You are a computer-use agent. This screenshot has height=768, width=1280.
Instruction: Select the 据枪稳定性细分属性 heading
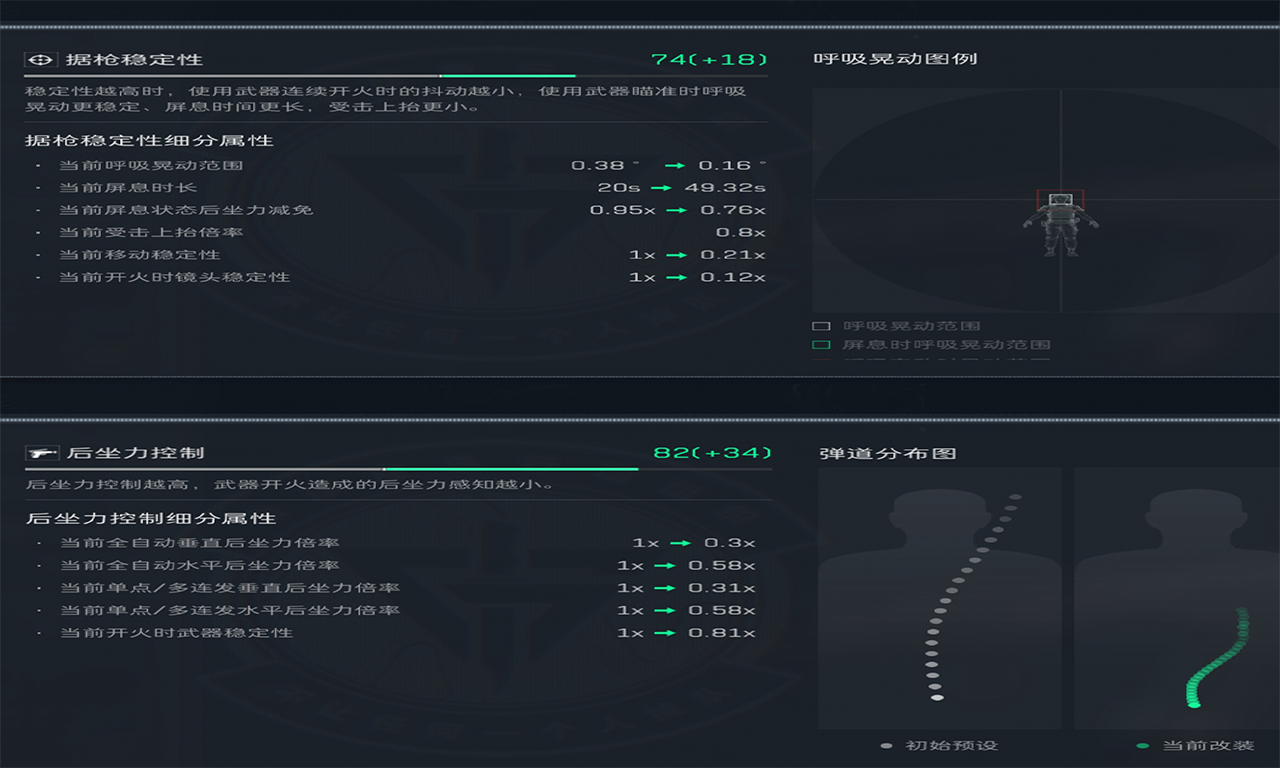[x=149, y=141]
